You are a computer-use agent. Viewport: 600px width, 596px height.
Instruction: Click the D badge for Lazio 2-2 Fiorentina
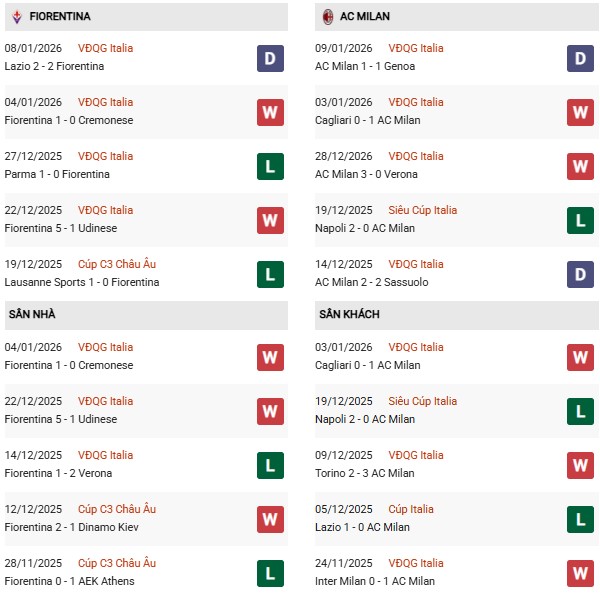[270, 58]
